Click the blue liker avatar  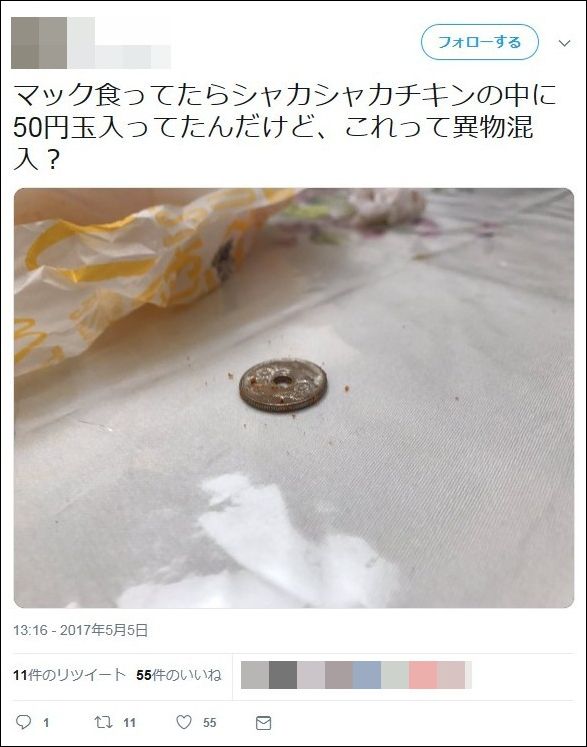point(367,675)
